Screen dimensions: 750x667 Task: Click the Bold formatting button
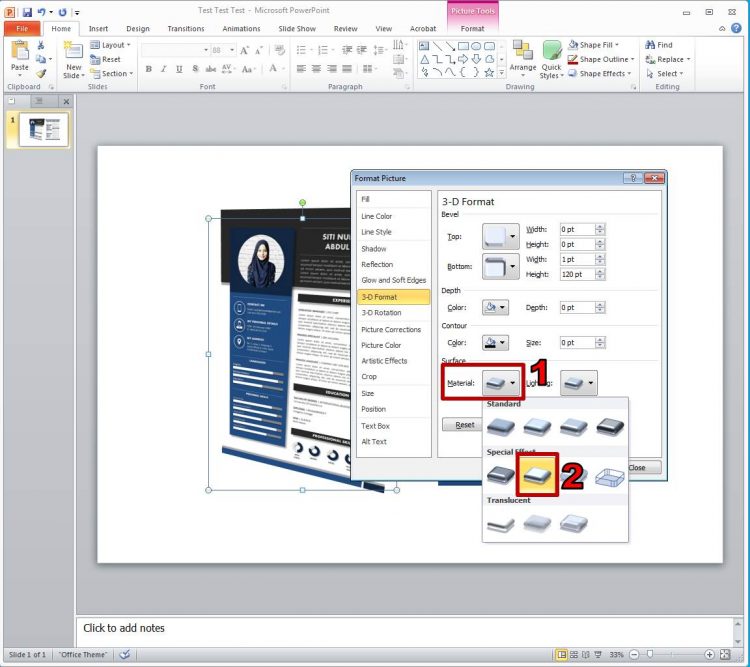tap(149, 69)
